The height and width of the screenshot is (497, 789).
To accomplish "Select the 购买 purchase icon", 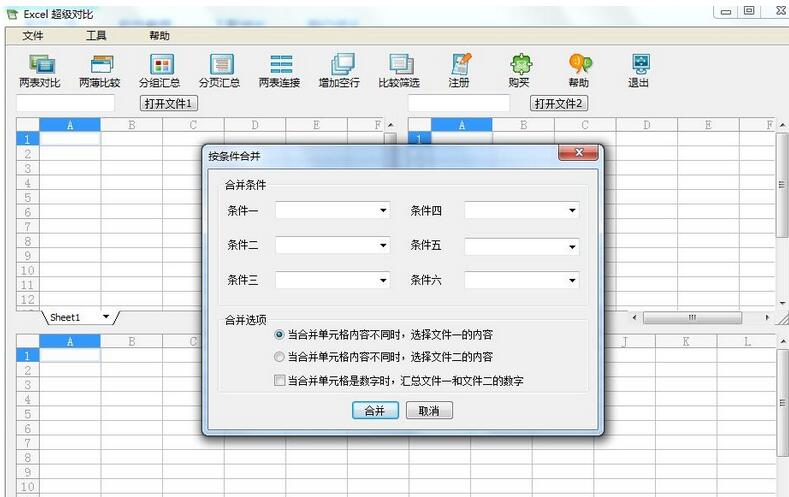I will [x=519, y=71].
